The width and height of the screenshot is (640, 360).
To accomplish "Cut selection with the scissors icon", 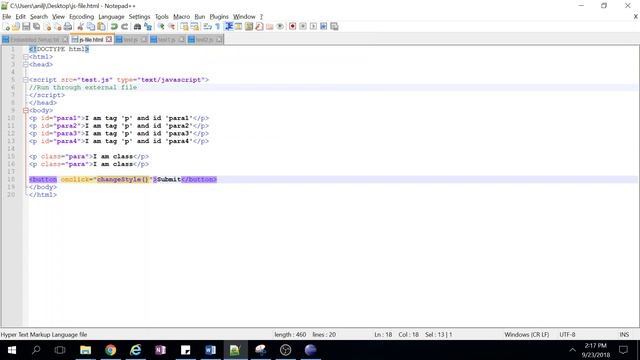I will coord(80,27).
